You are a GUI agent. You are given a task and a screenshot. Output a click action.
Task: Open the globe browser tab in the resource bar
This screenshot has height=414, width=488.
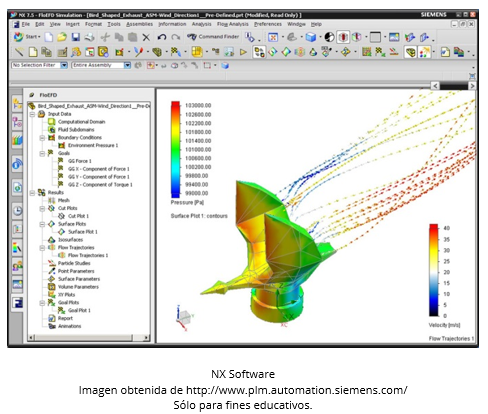click(17, 188)
